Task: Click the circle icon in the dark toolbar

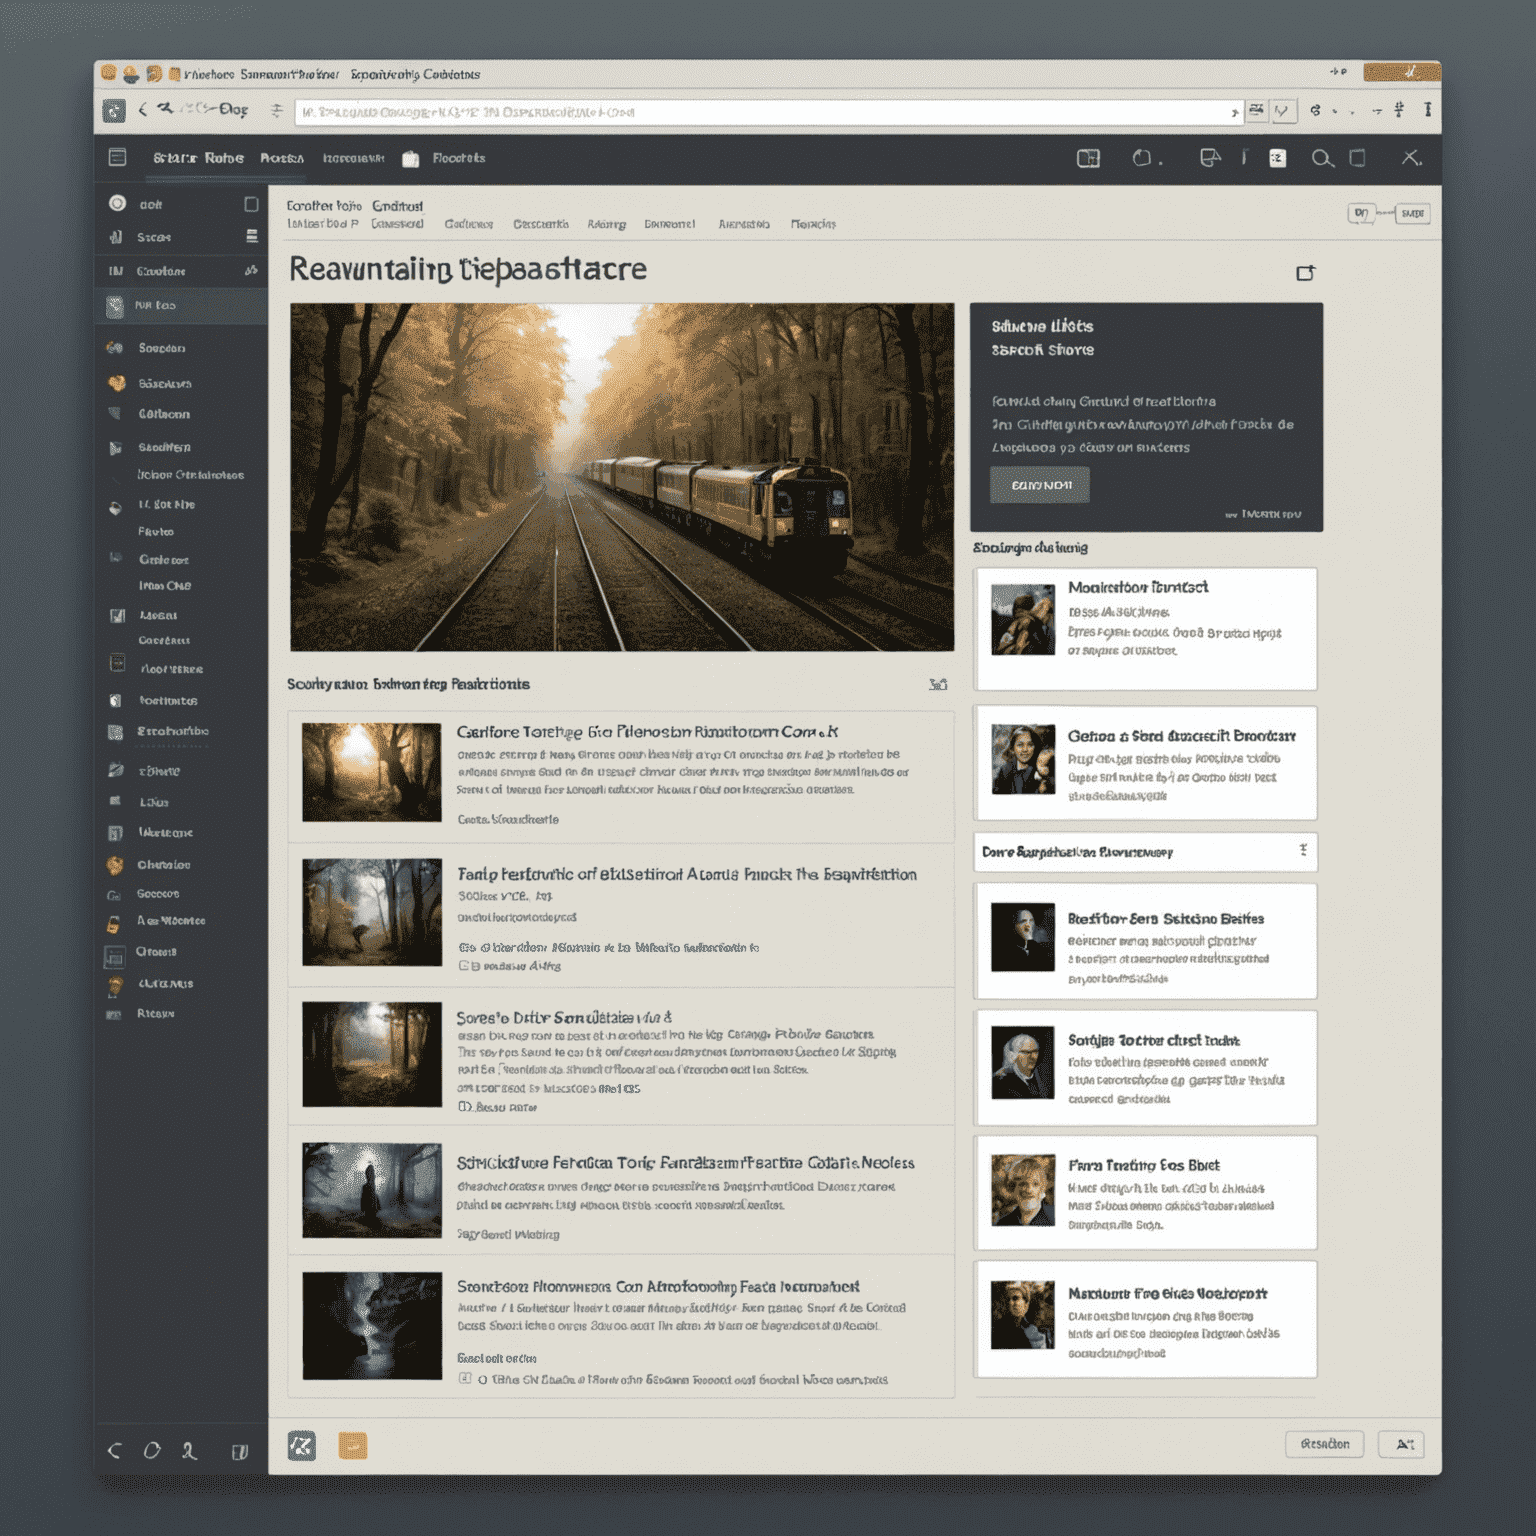Action: pos(1141,157)
